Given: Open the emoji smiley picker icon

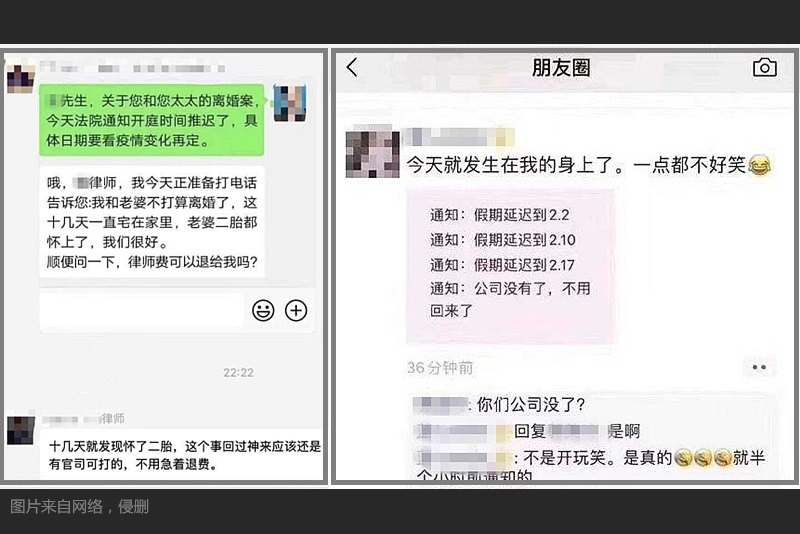Looking at the screenshot, I should (263, 310).
